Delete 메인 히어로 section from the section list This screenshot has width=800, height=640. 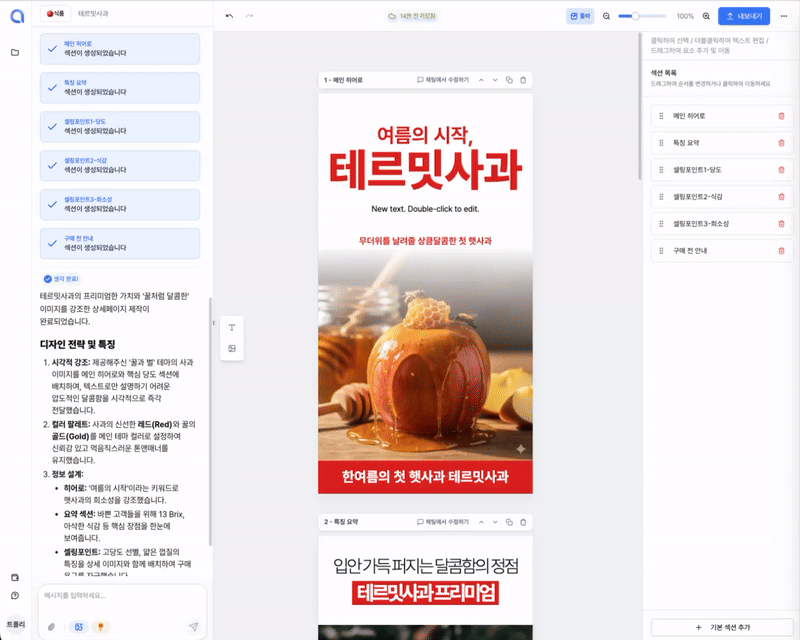(781, 116)
